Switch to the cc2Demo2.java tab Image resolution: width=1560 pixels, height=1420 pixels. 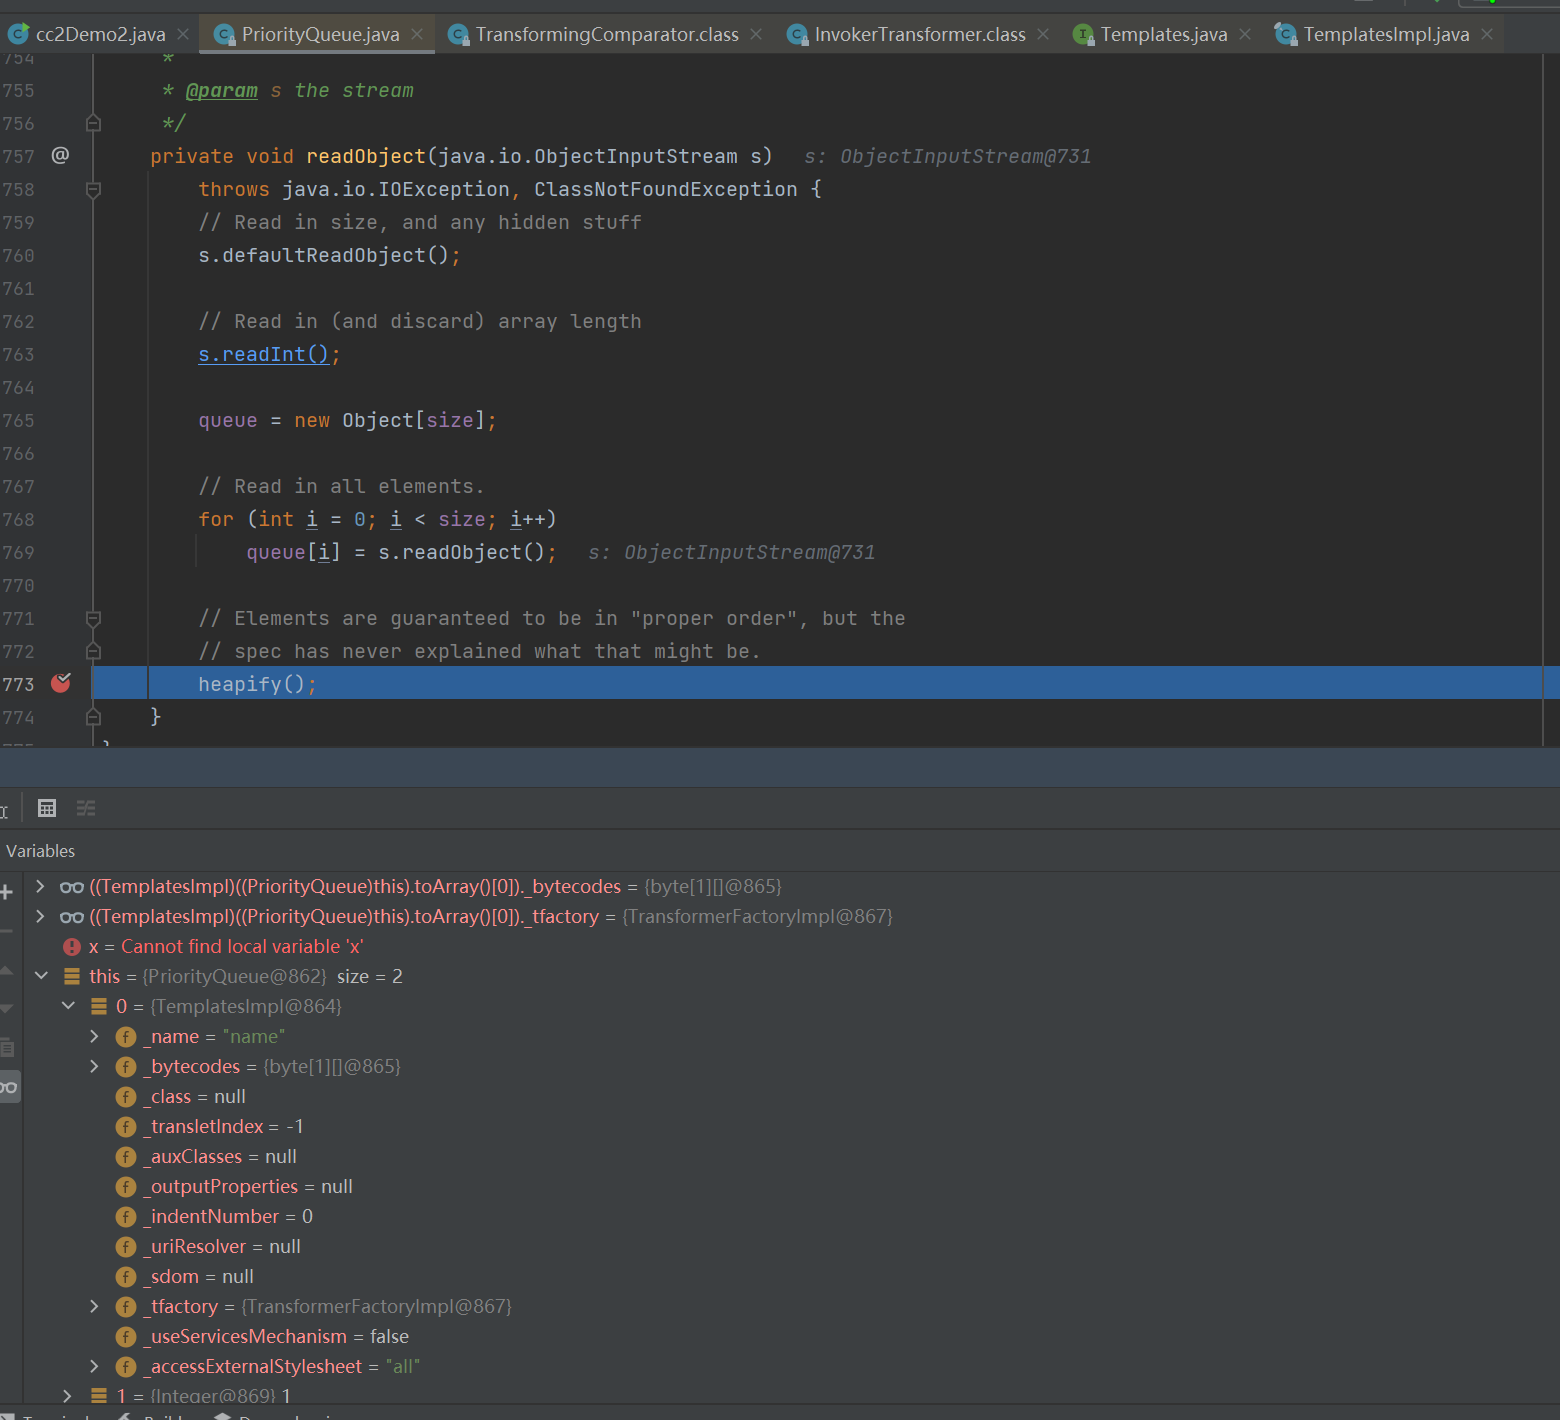100,34
